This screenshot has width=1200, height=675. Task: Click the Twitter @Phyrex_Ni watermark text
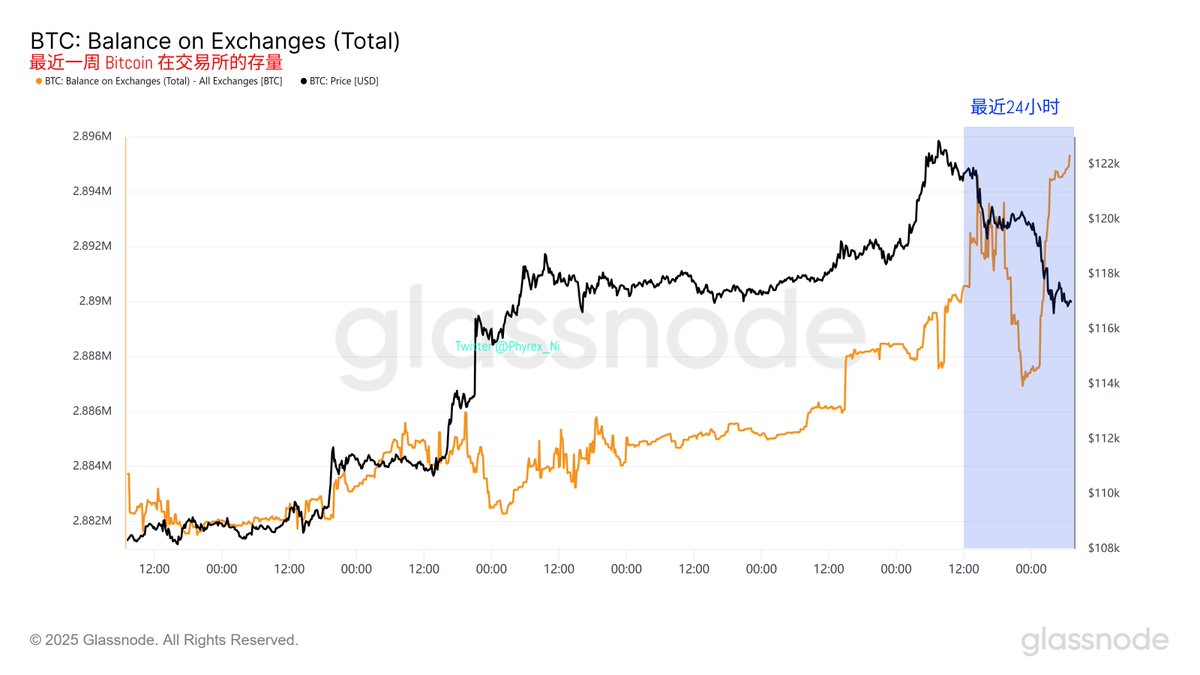click(508, 346)
